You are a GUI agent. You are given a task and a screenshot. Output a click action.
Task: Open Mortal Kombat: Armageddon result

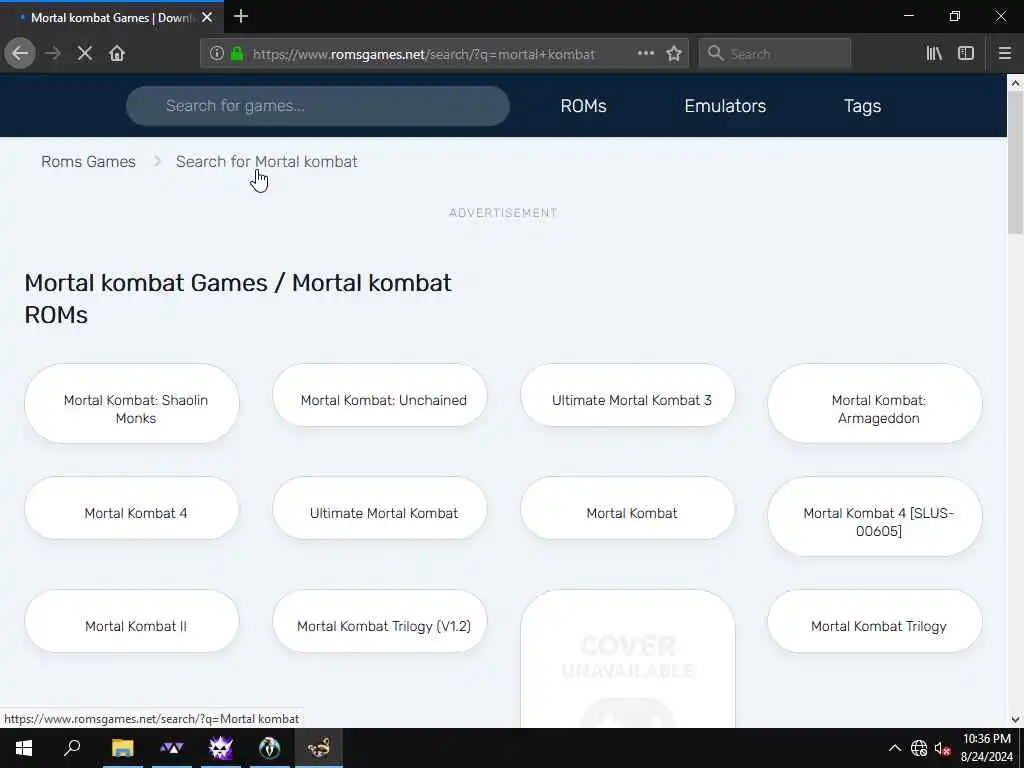(x=875, y=404)
